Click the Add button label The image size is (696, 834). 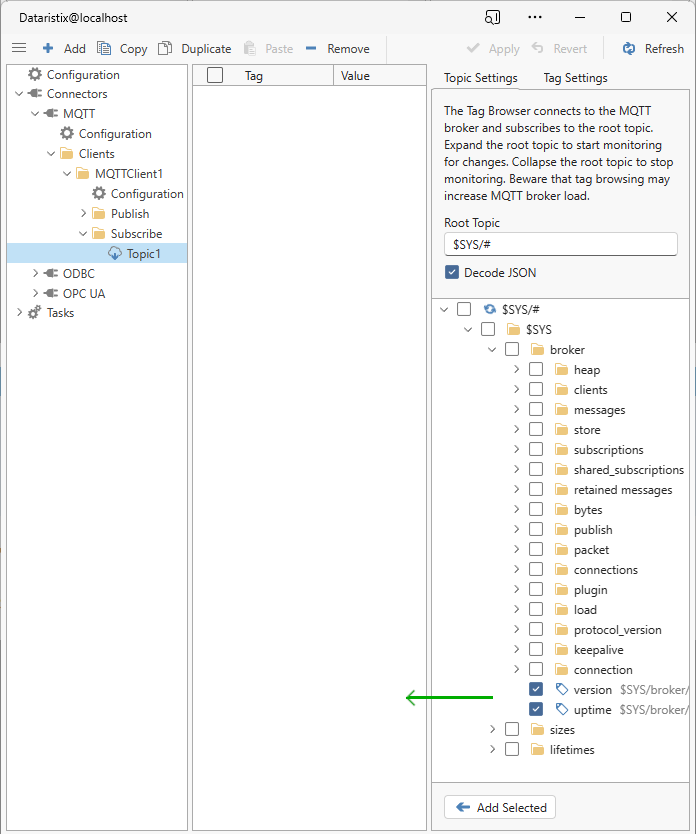74,48
